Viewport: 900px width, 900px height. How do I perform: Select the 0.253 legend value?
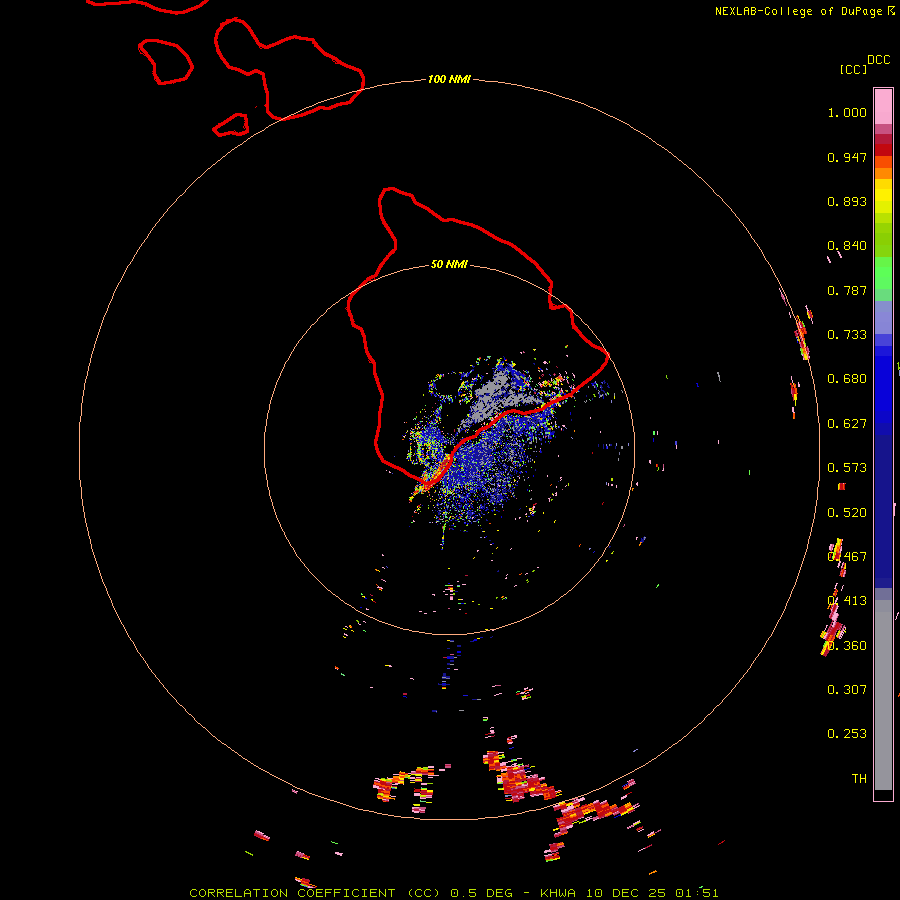pos(847,734)
